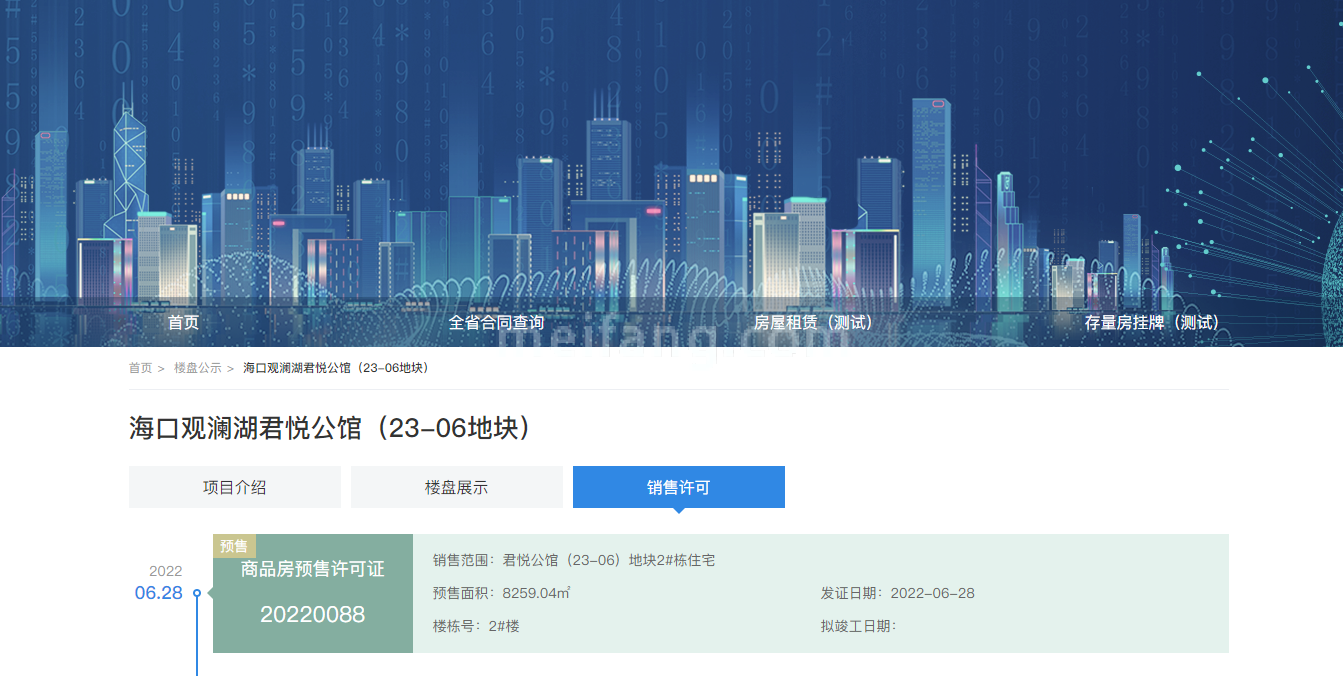Click the 06.28 timeline date

(x=159, y=593)
